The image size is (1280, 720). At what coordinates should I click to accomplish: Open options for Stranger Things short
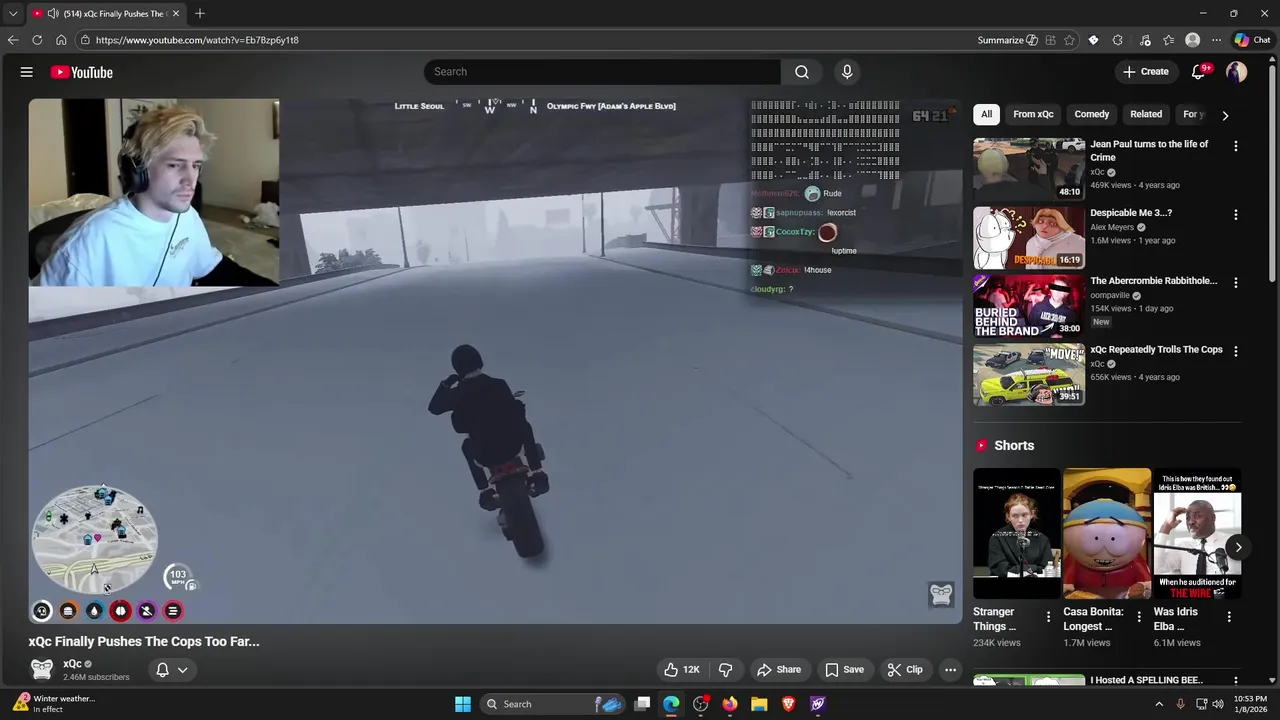pyautogui.click(x=1048, y=617)
